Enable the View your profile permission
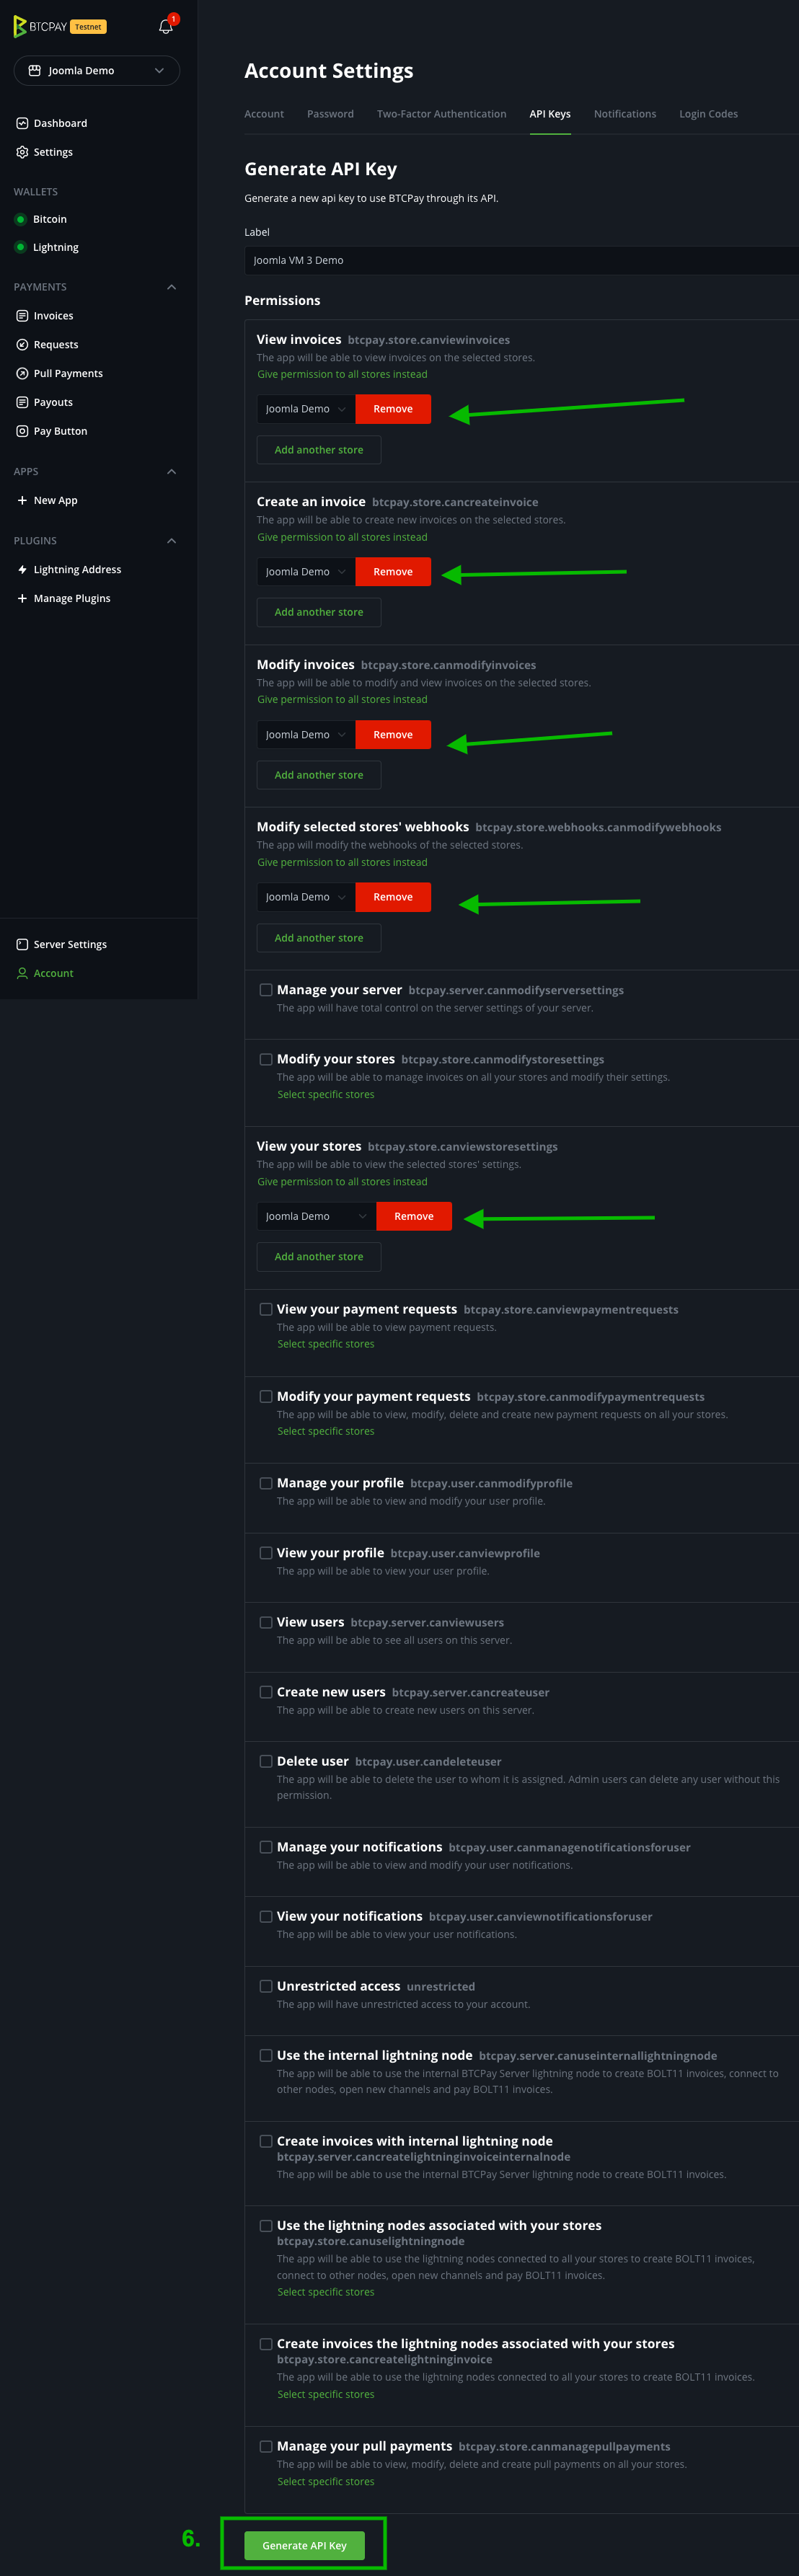This screenshot has height=2576, width=799. [x=265, y=1553]
